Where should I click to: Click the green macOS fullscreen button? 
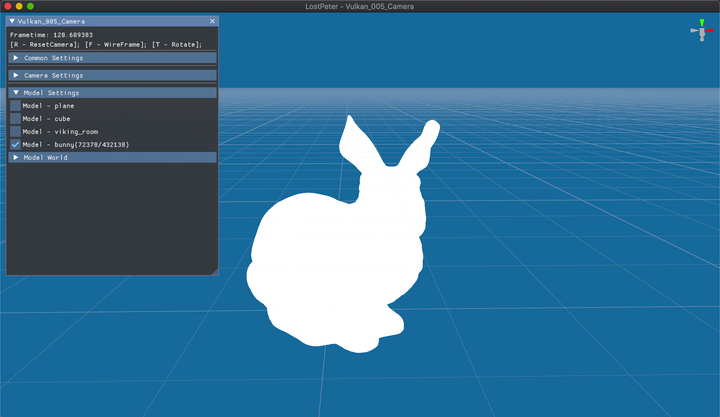pos(31,6)
